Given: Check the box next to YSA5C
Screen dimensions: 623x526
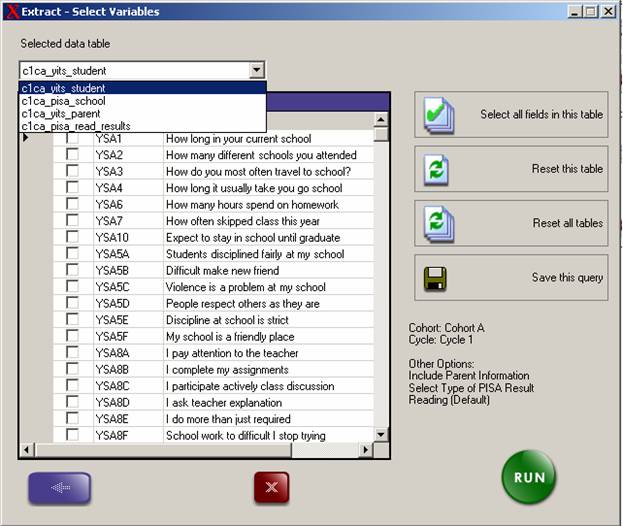Looking at the screenshot, I should 72,287.
